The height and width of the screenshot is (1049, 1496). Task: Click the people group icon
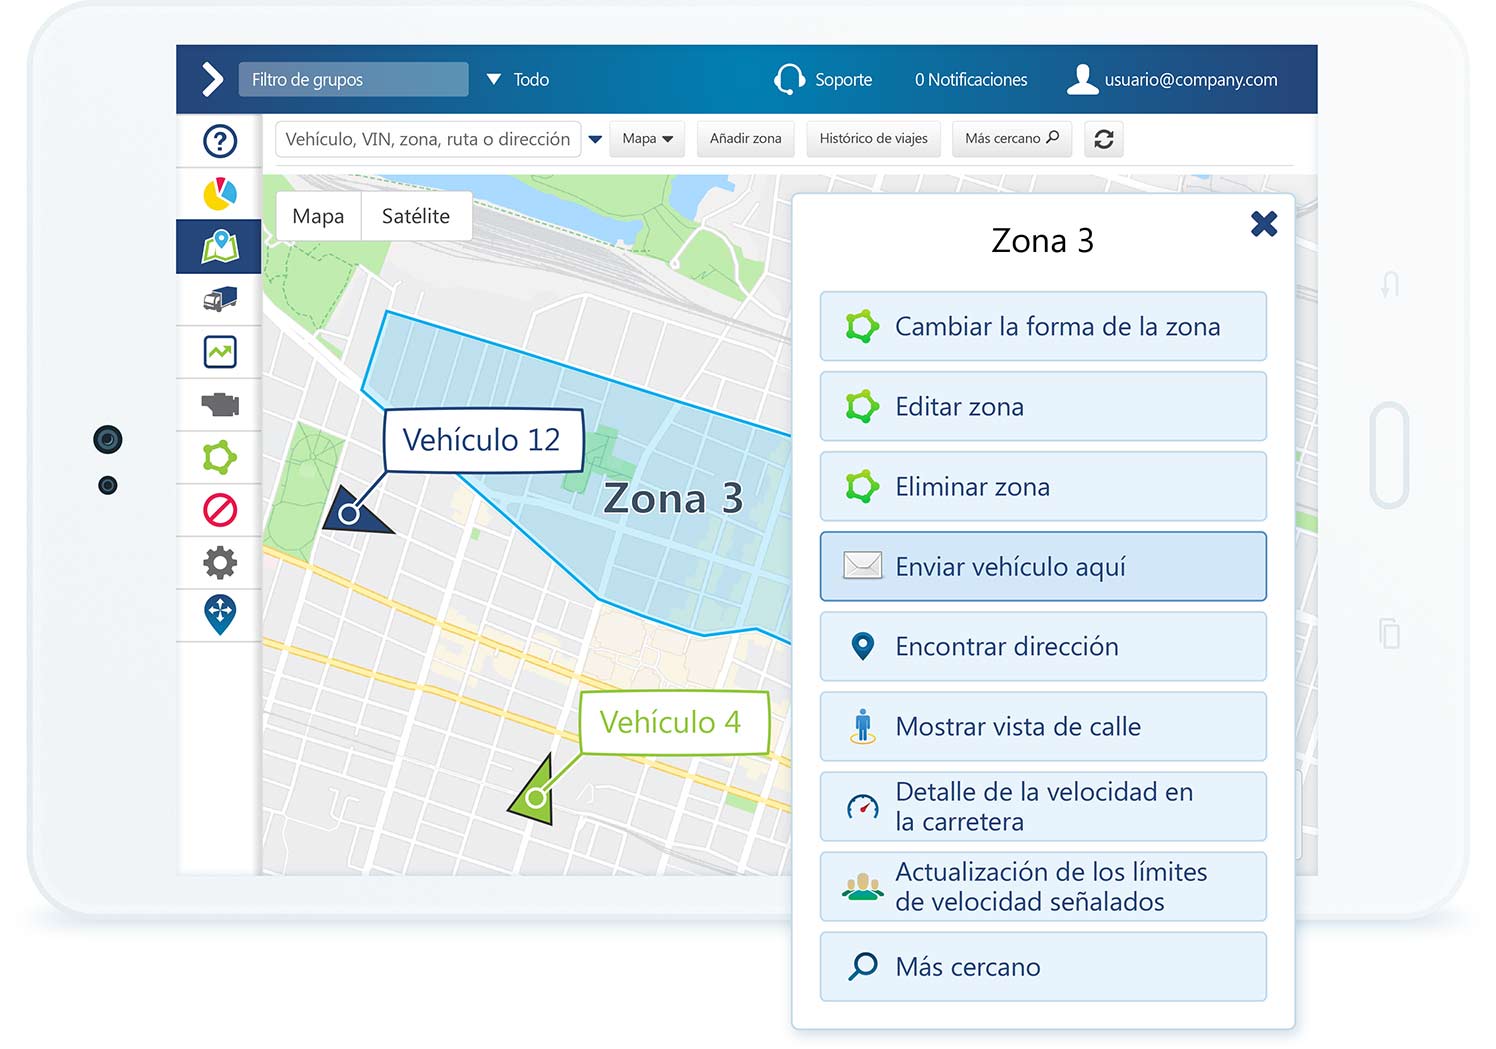(862, 886)
